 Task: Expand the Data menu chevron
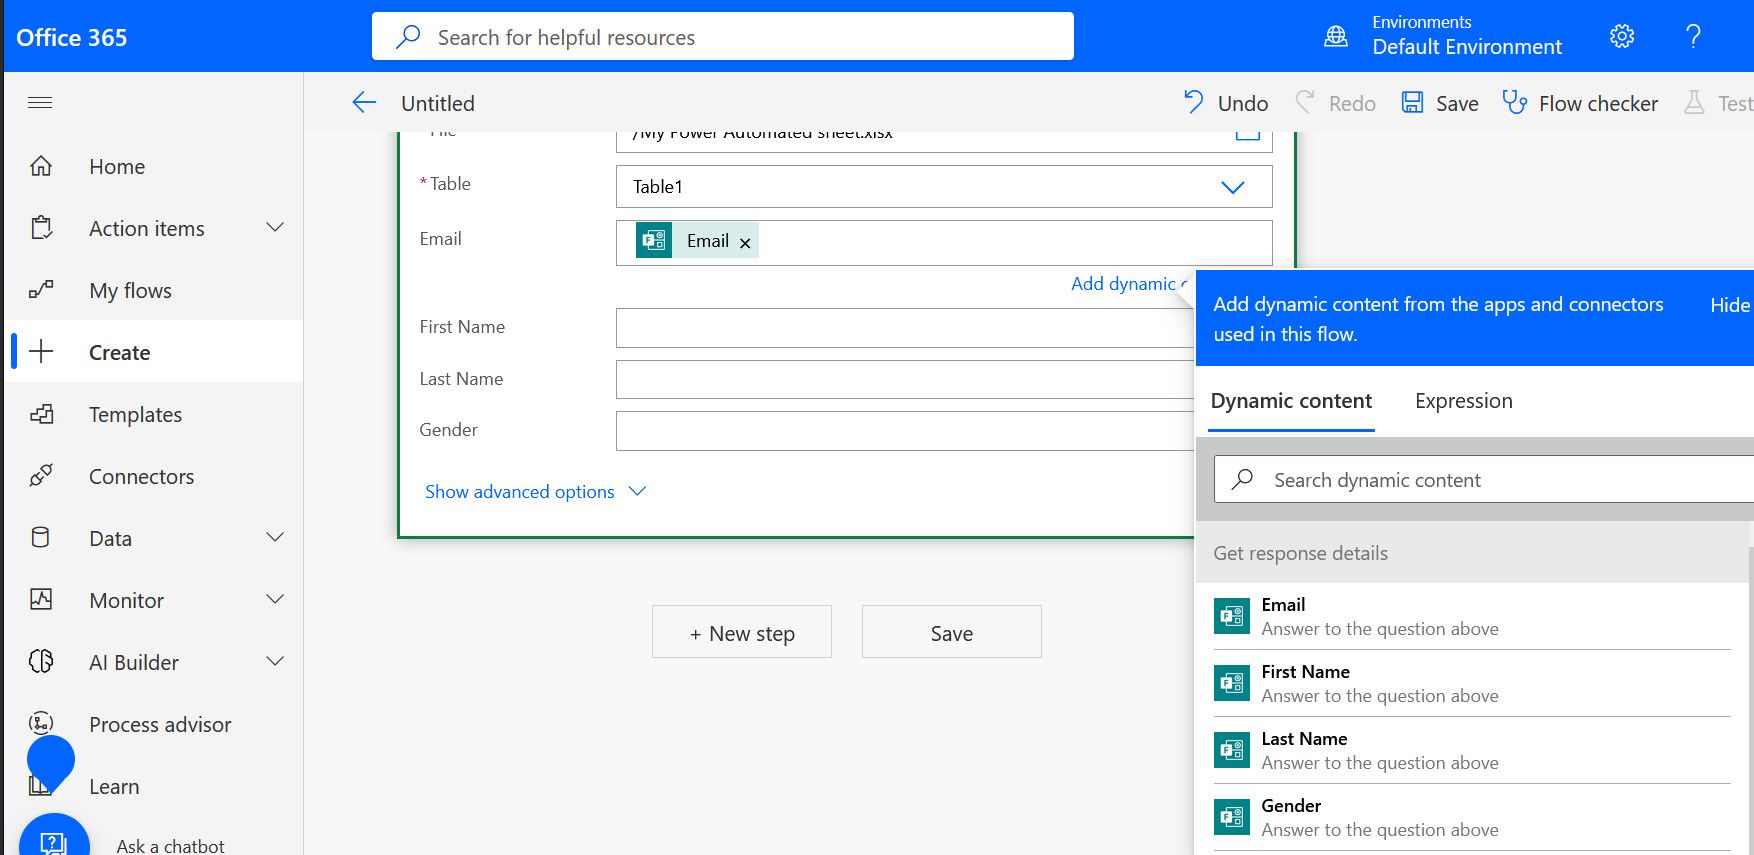click(x=275, y=538)
